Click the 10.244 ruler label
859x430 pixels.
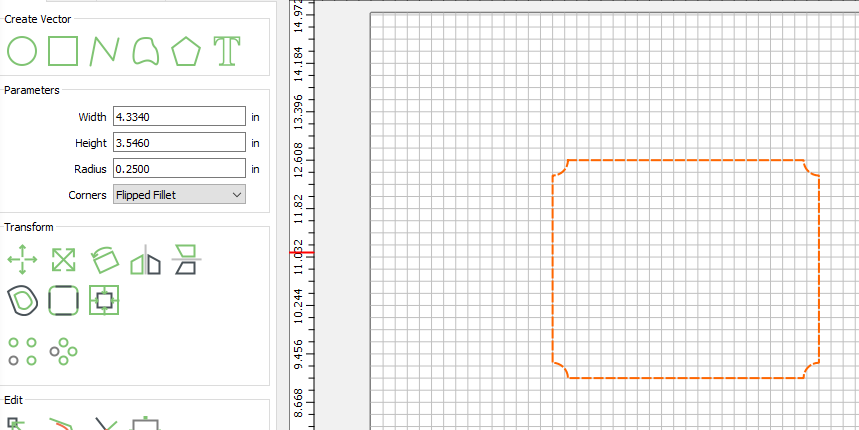299,307
